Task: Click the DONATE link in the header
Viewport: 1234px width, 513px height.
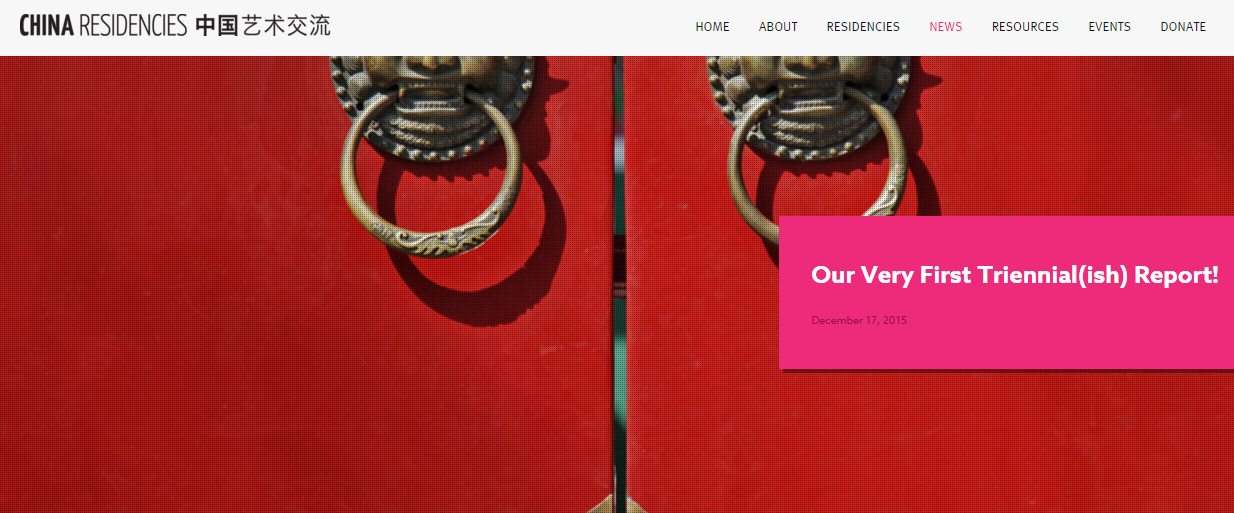Action: tap(1183, 27)
